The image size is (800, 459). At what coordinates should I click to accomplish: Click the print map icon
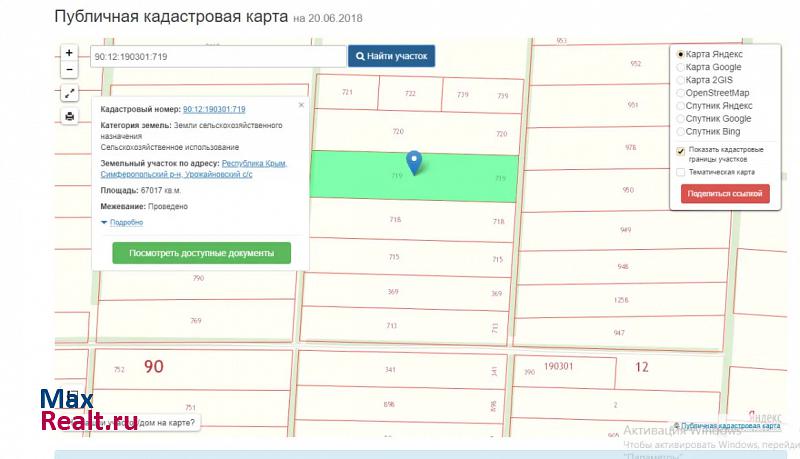(69, 116)
